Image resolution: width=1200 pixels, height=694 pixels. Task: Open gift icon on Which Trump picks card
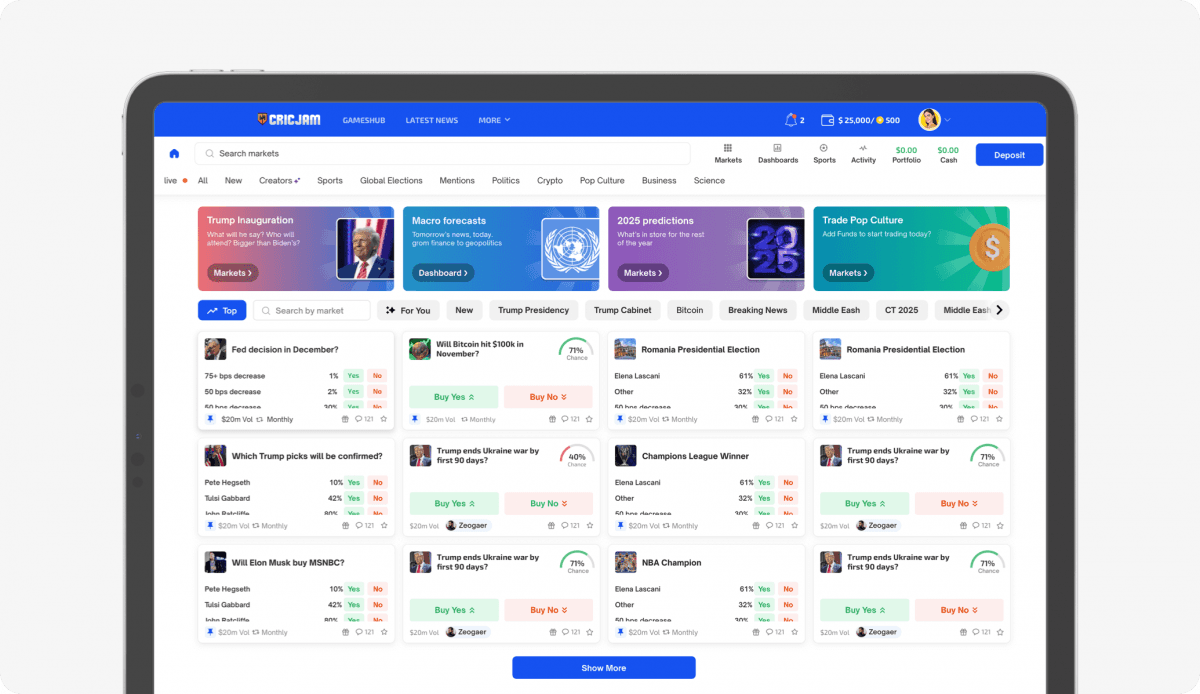[346, 525]
